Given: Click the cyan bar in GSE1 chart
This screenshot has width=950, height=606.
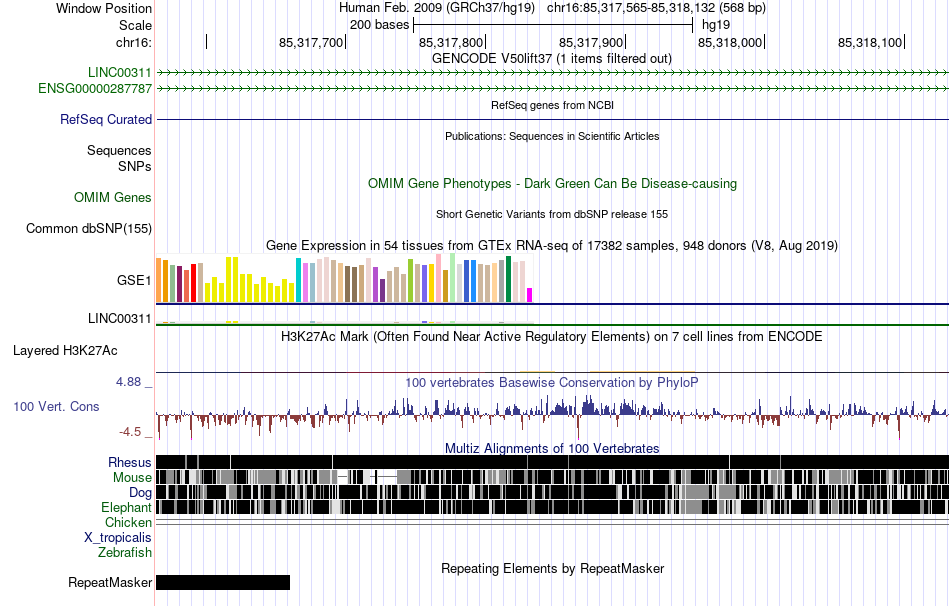Looking at the screenshot, I should [298, 280].
